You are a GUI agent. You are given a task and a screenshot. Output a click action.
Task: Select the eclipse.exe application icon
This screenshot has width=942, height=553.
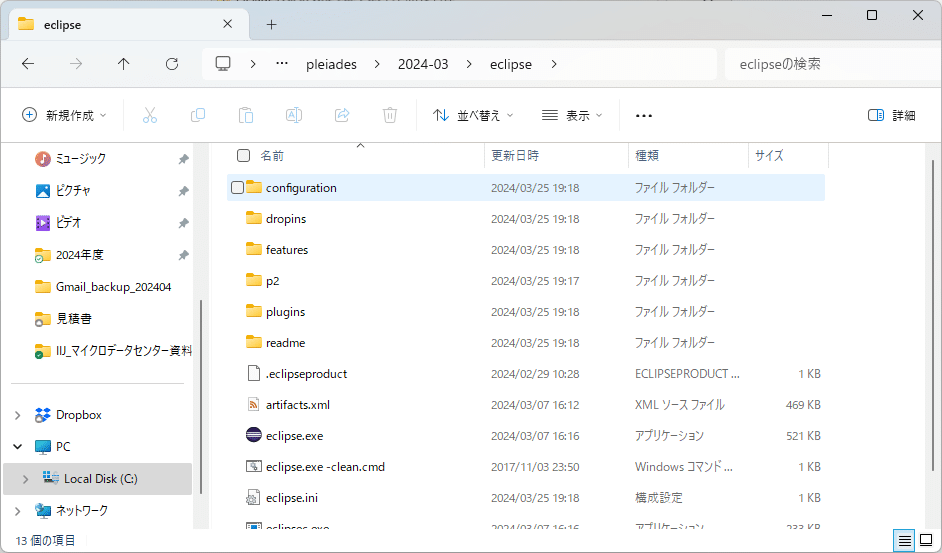(254, 435)
